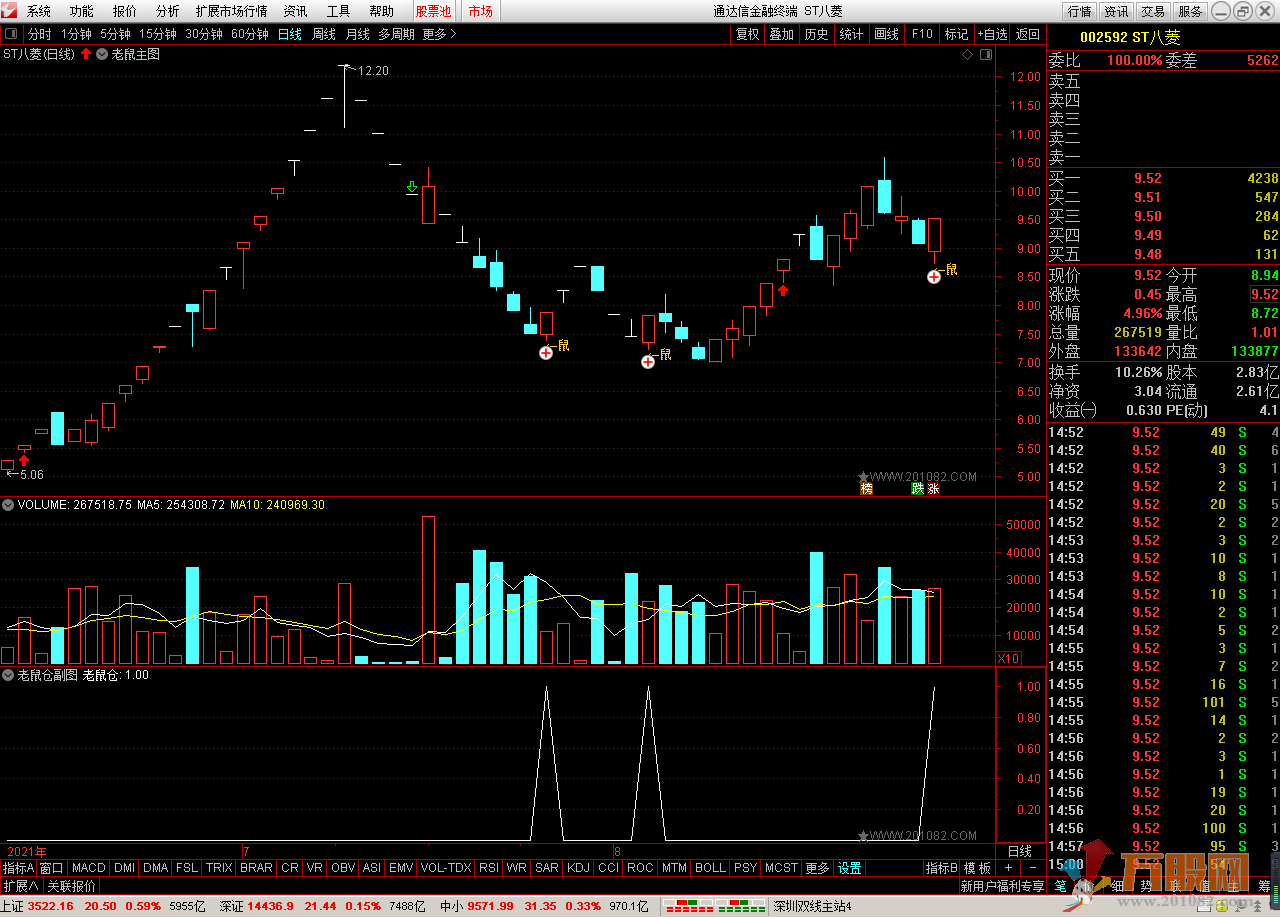Expand the 老鼠仓副图 indicator dropdown arrow
The height and width of the screenshot is (918, 1280).
pos(8,675)
